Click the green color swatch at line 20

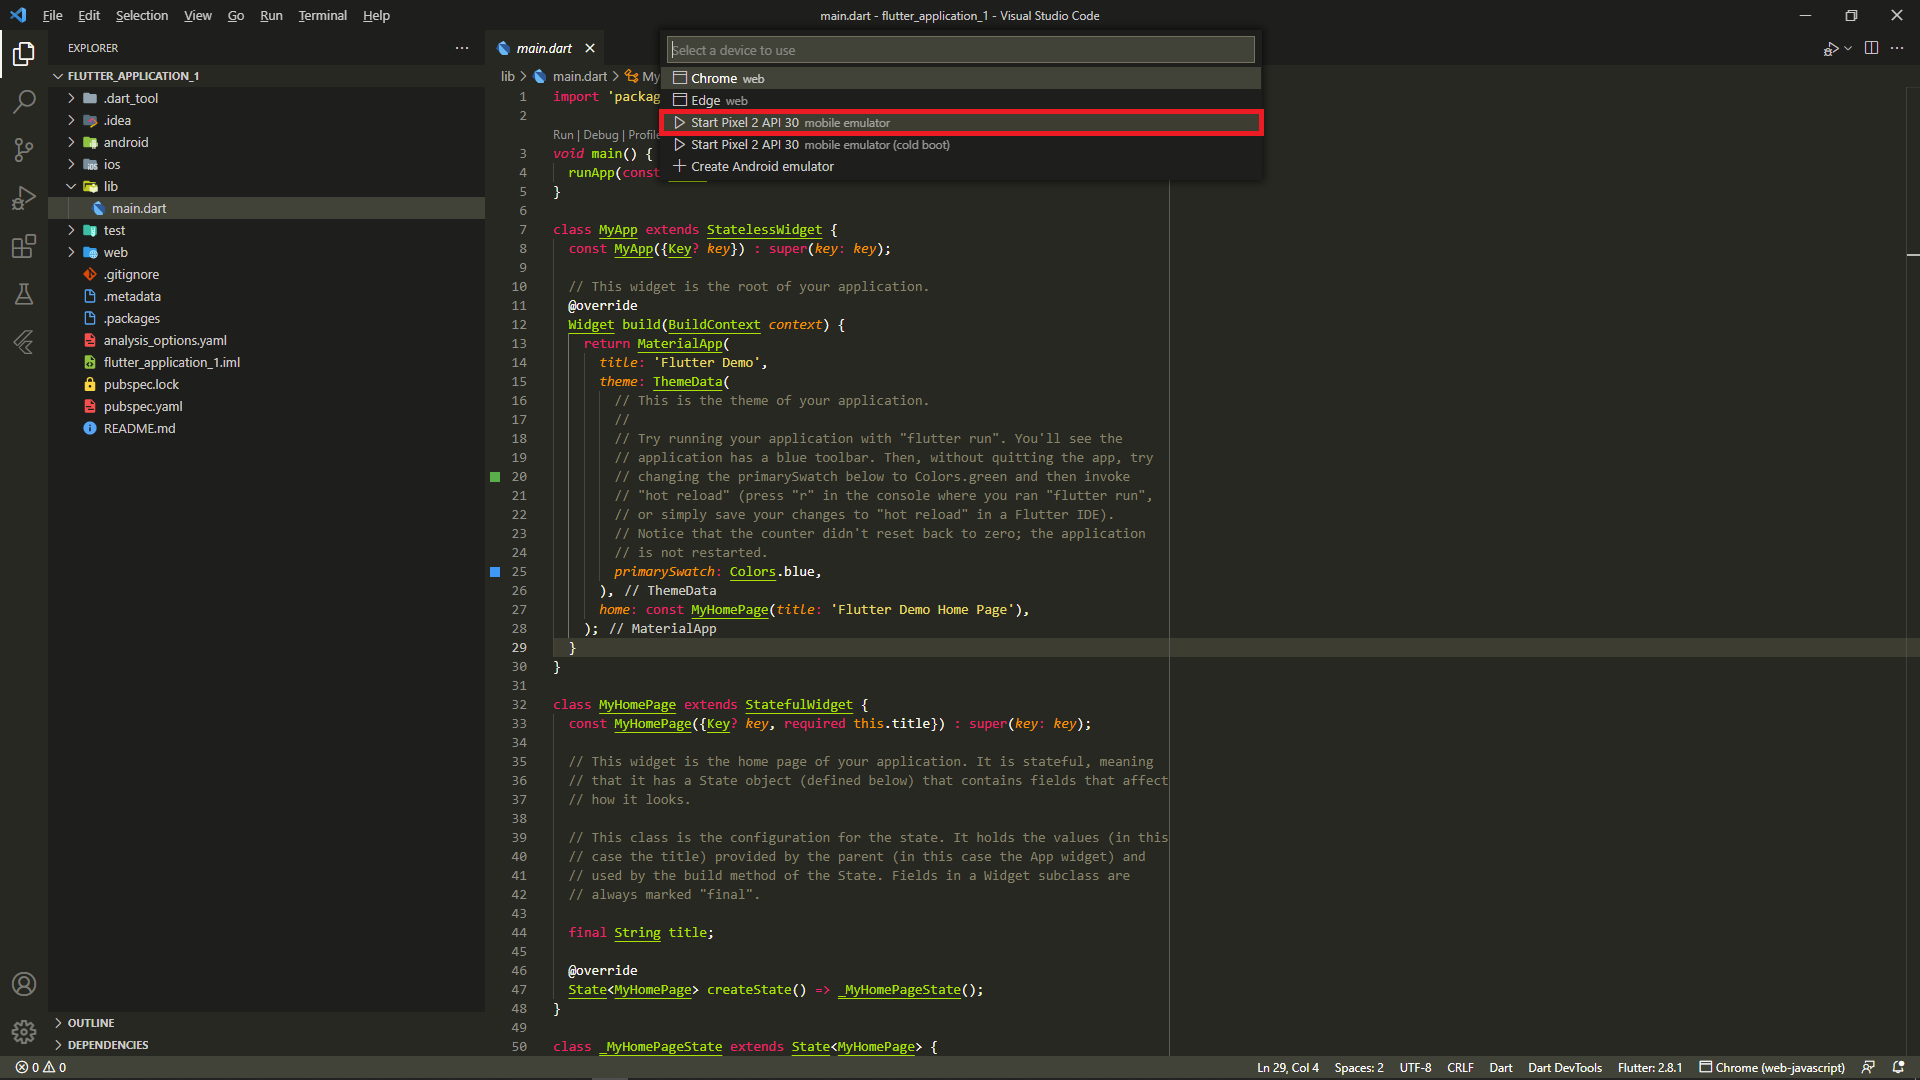click(x=495, y=477)
